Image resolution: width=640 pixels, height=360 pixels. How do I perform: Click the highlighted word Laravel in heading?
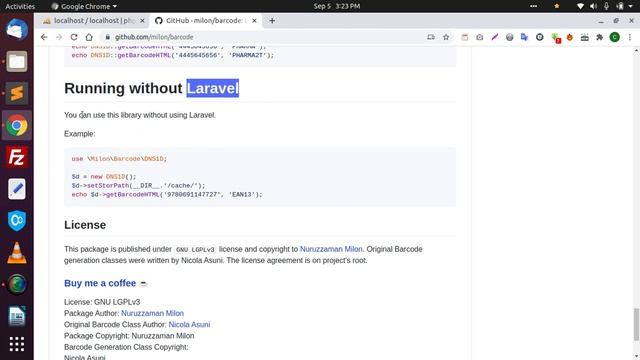[x=213, y=88]
